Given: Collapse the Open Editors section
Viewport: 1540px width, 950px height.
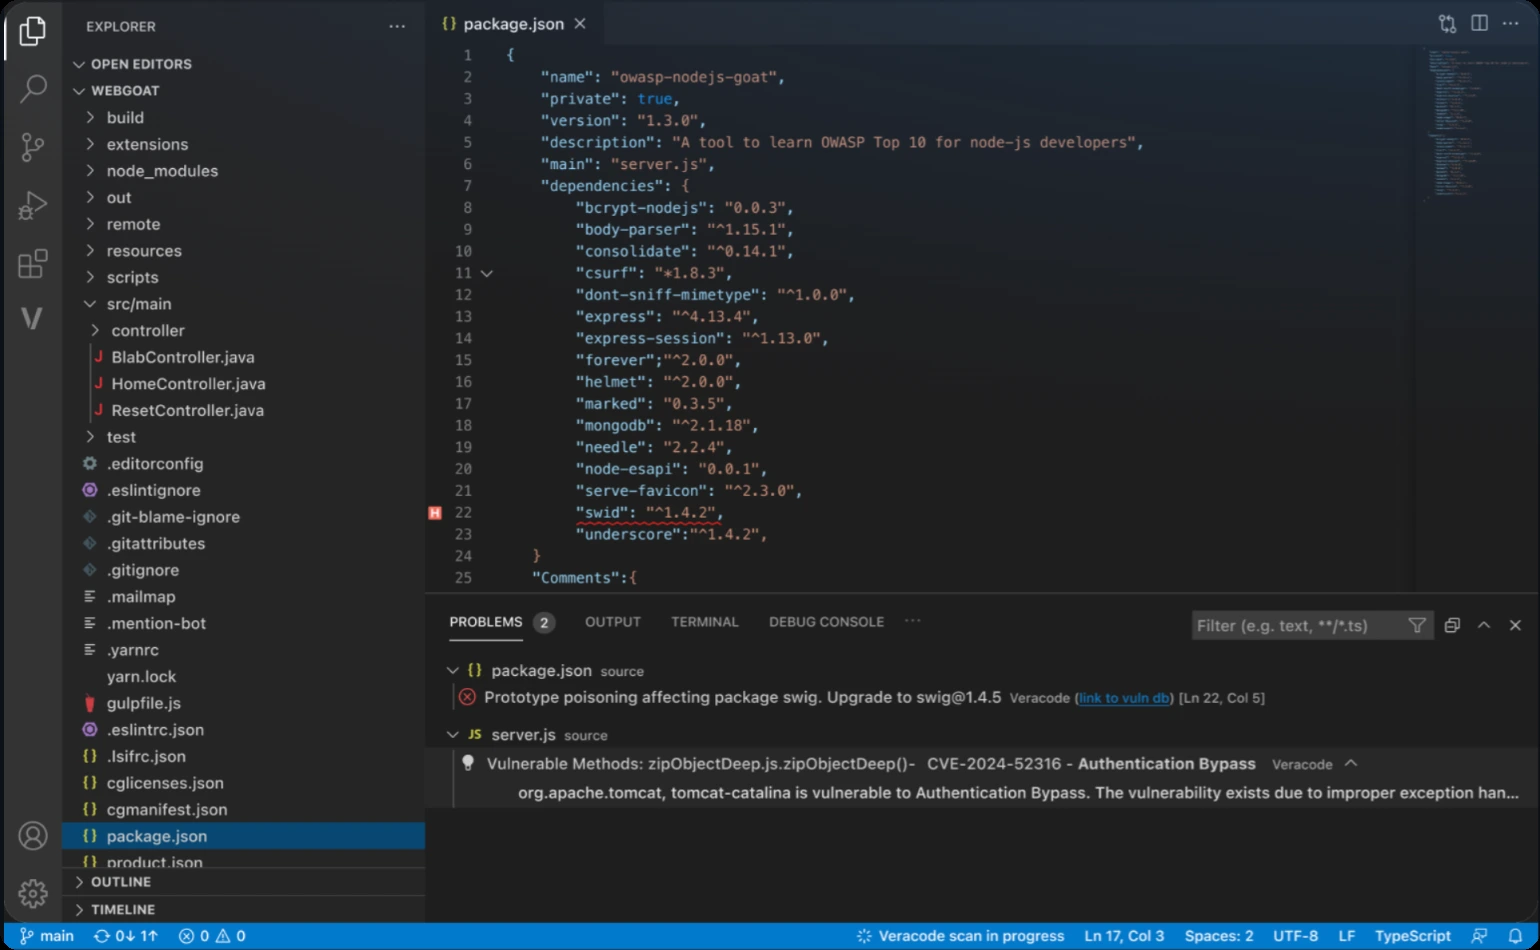Looking at the screenshot, I should pyautogui.click(x=79, y=64).
